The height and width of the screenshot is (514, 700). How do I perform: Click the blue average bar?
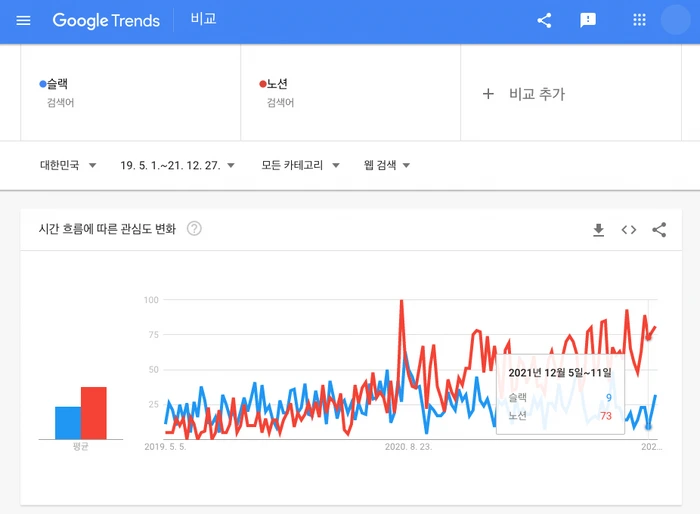[67, 422]
